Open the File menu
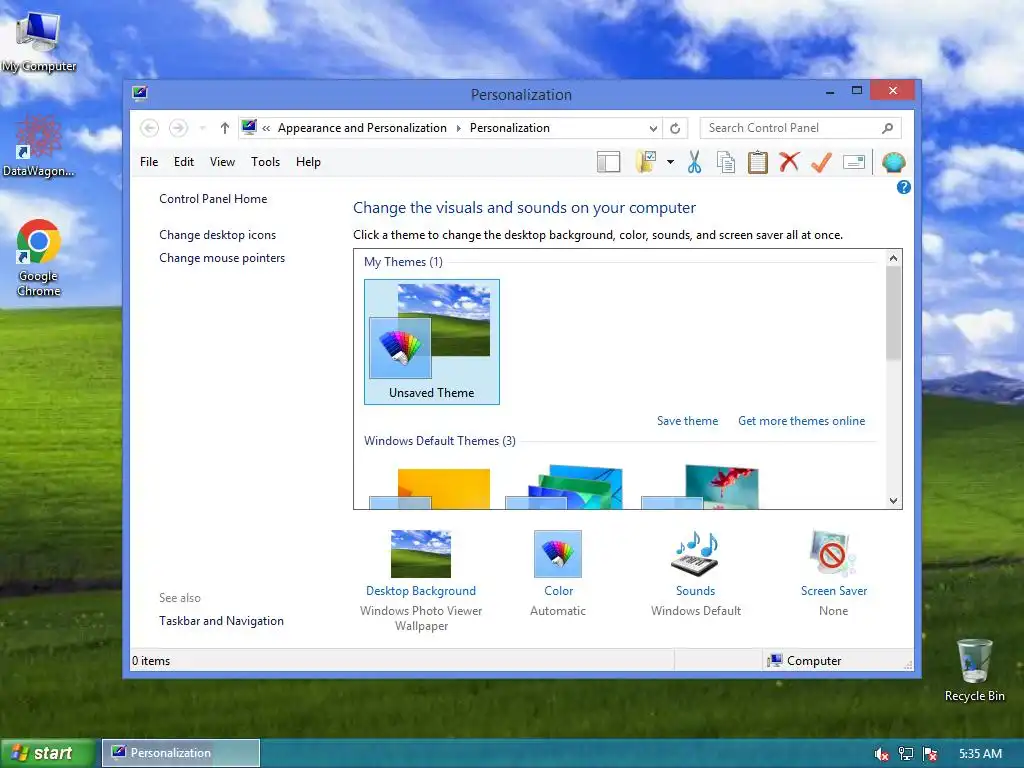This screenshot has width=1024, height=768. 149,162
